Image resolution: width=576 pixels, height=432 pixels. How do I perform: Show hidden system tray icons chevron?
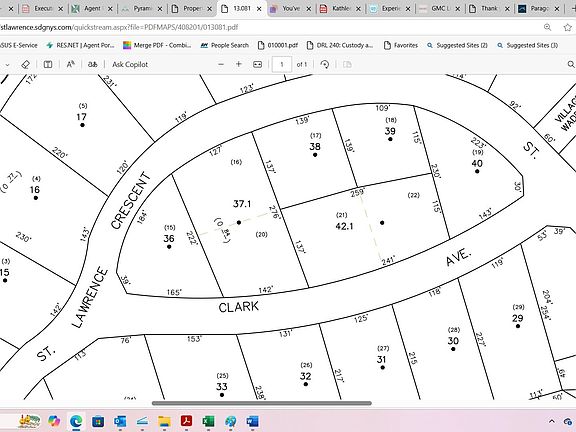(552, 421)
